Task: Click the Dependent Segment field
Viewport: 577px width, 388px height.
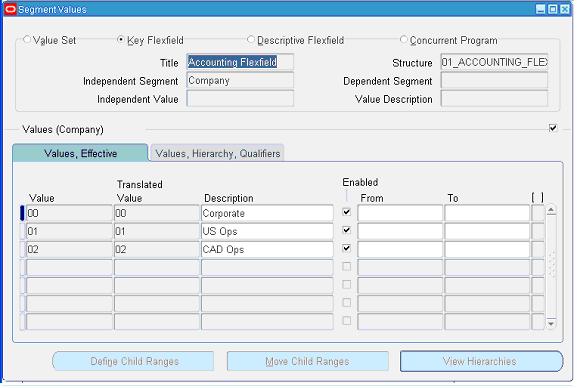Action: 494,80
